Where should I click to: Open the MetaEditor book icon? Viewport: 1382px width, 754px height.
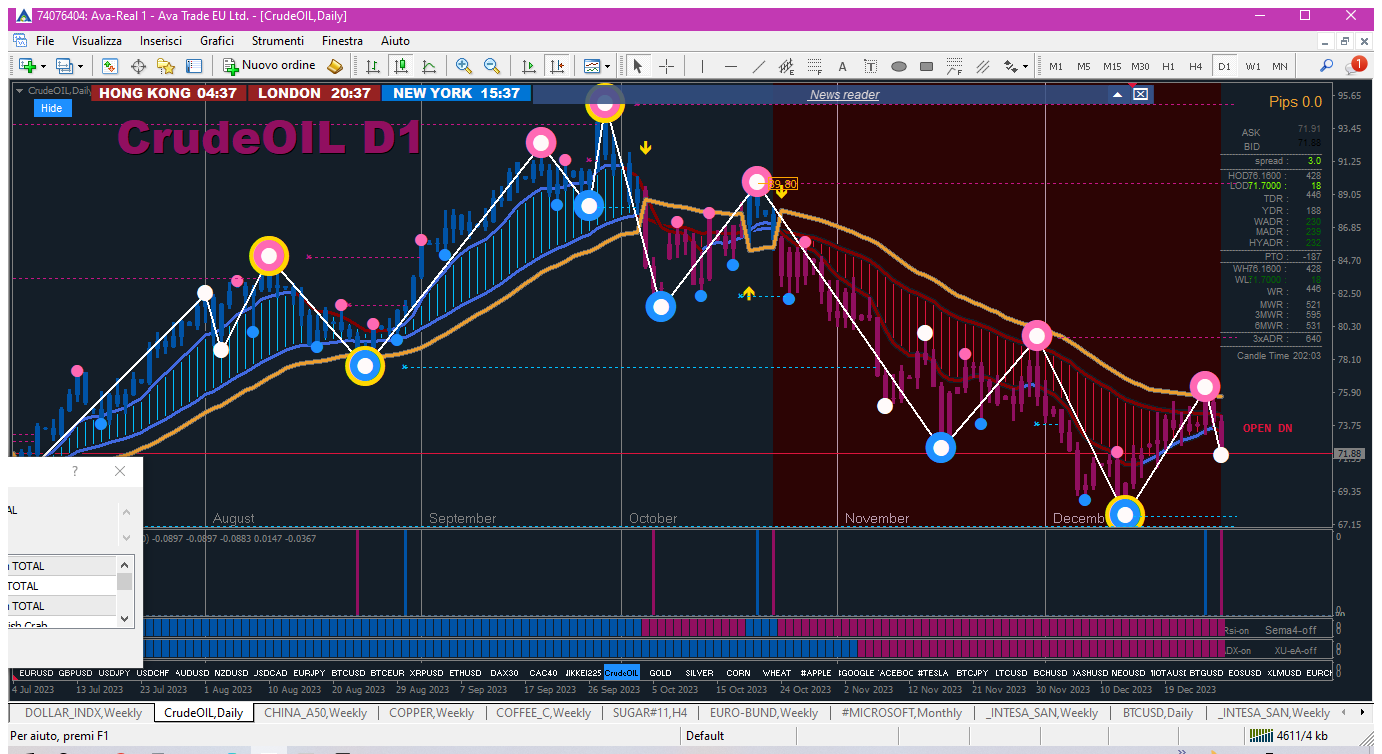pyautogui.click(x=335, y=66)
